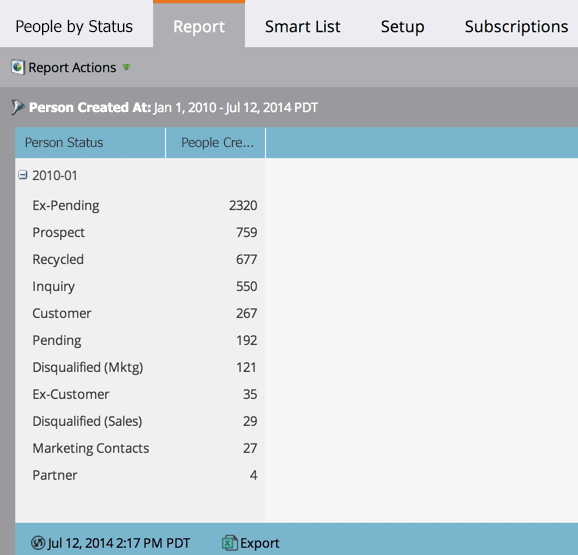Select the Prospect status row

[140, 232]
